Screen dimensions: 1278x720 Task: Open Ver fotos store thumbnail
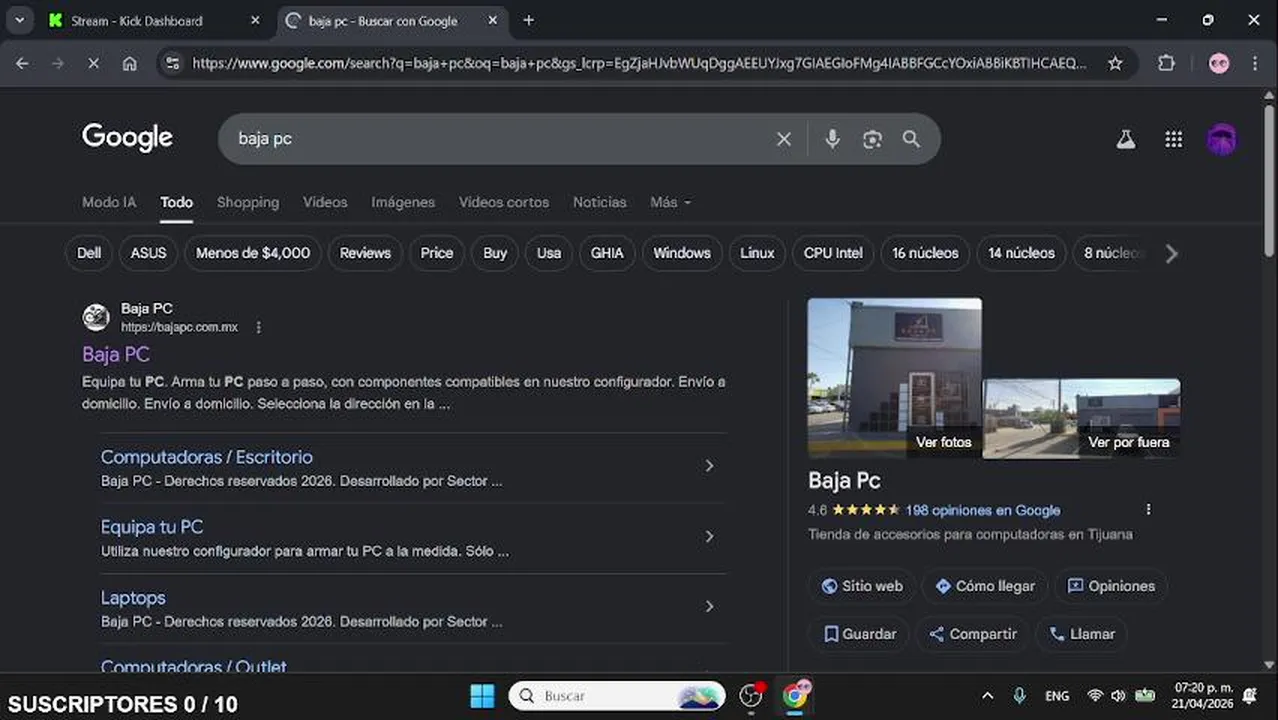click(x=894, y=378)
